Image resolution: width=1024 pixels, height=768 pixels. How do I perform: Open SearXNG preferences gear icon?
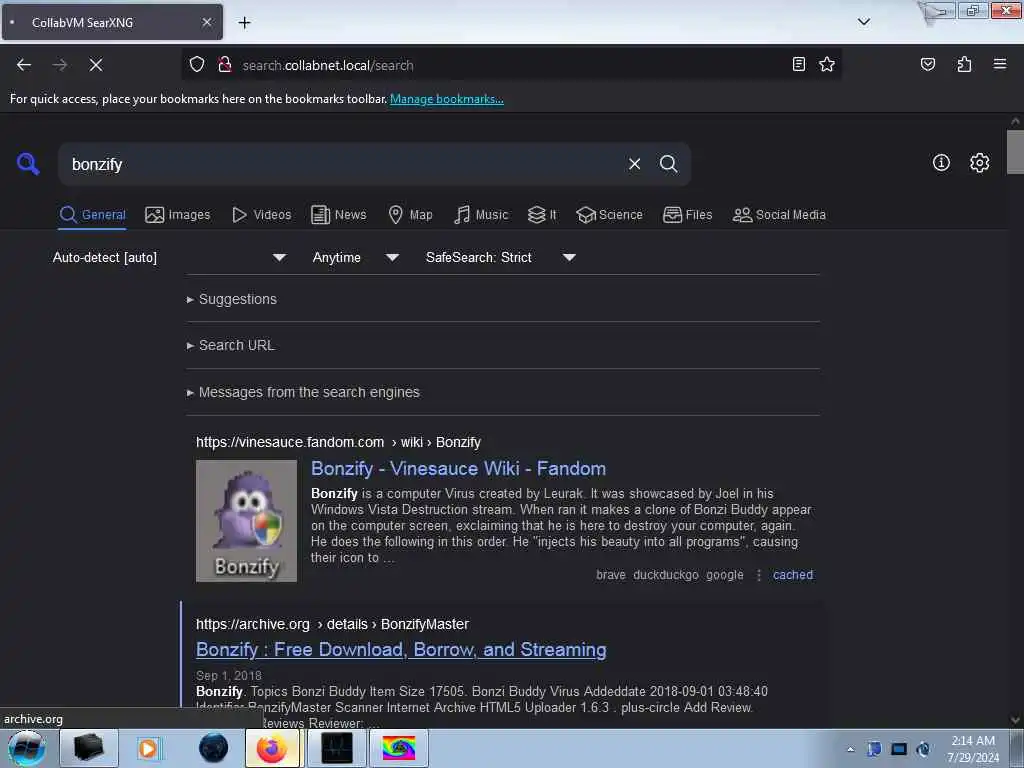pyautogui.click(x=979, y=163)
